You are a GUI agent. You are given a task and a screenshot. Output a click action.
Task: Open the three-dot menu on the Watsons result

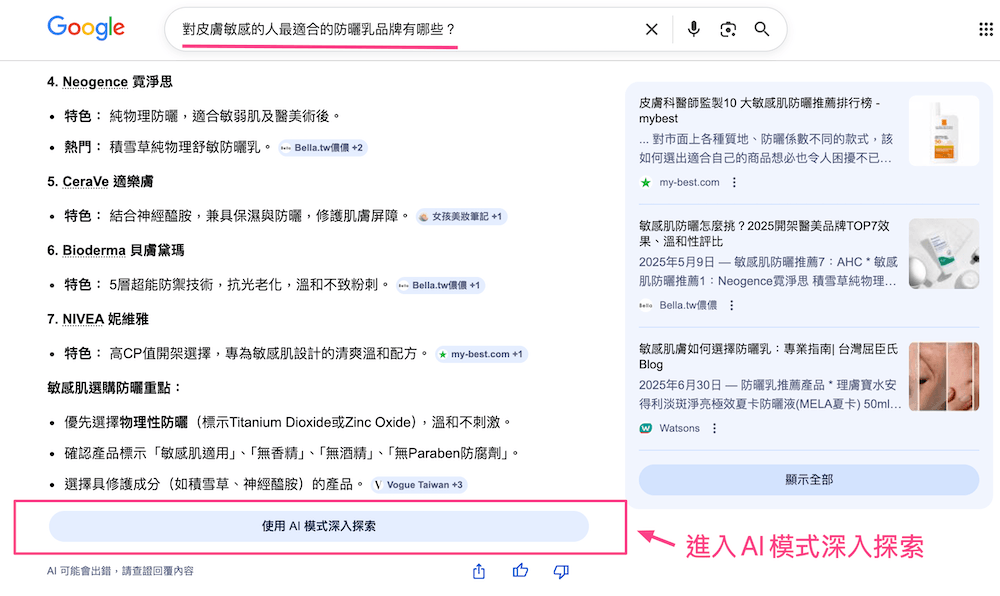pyautogui.click(x=713, y=427)
